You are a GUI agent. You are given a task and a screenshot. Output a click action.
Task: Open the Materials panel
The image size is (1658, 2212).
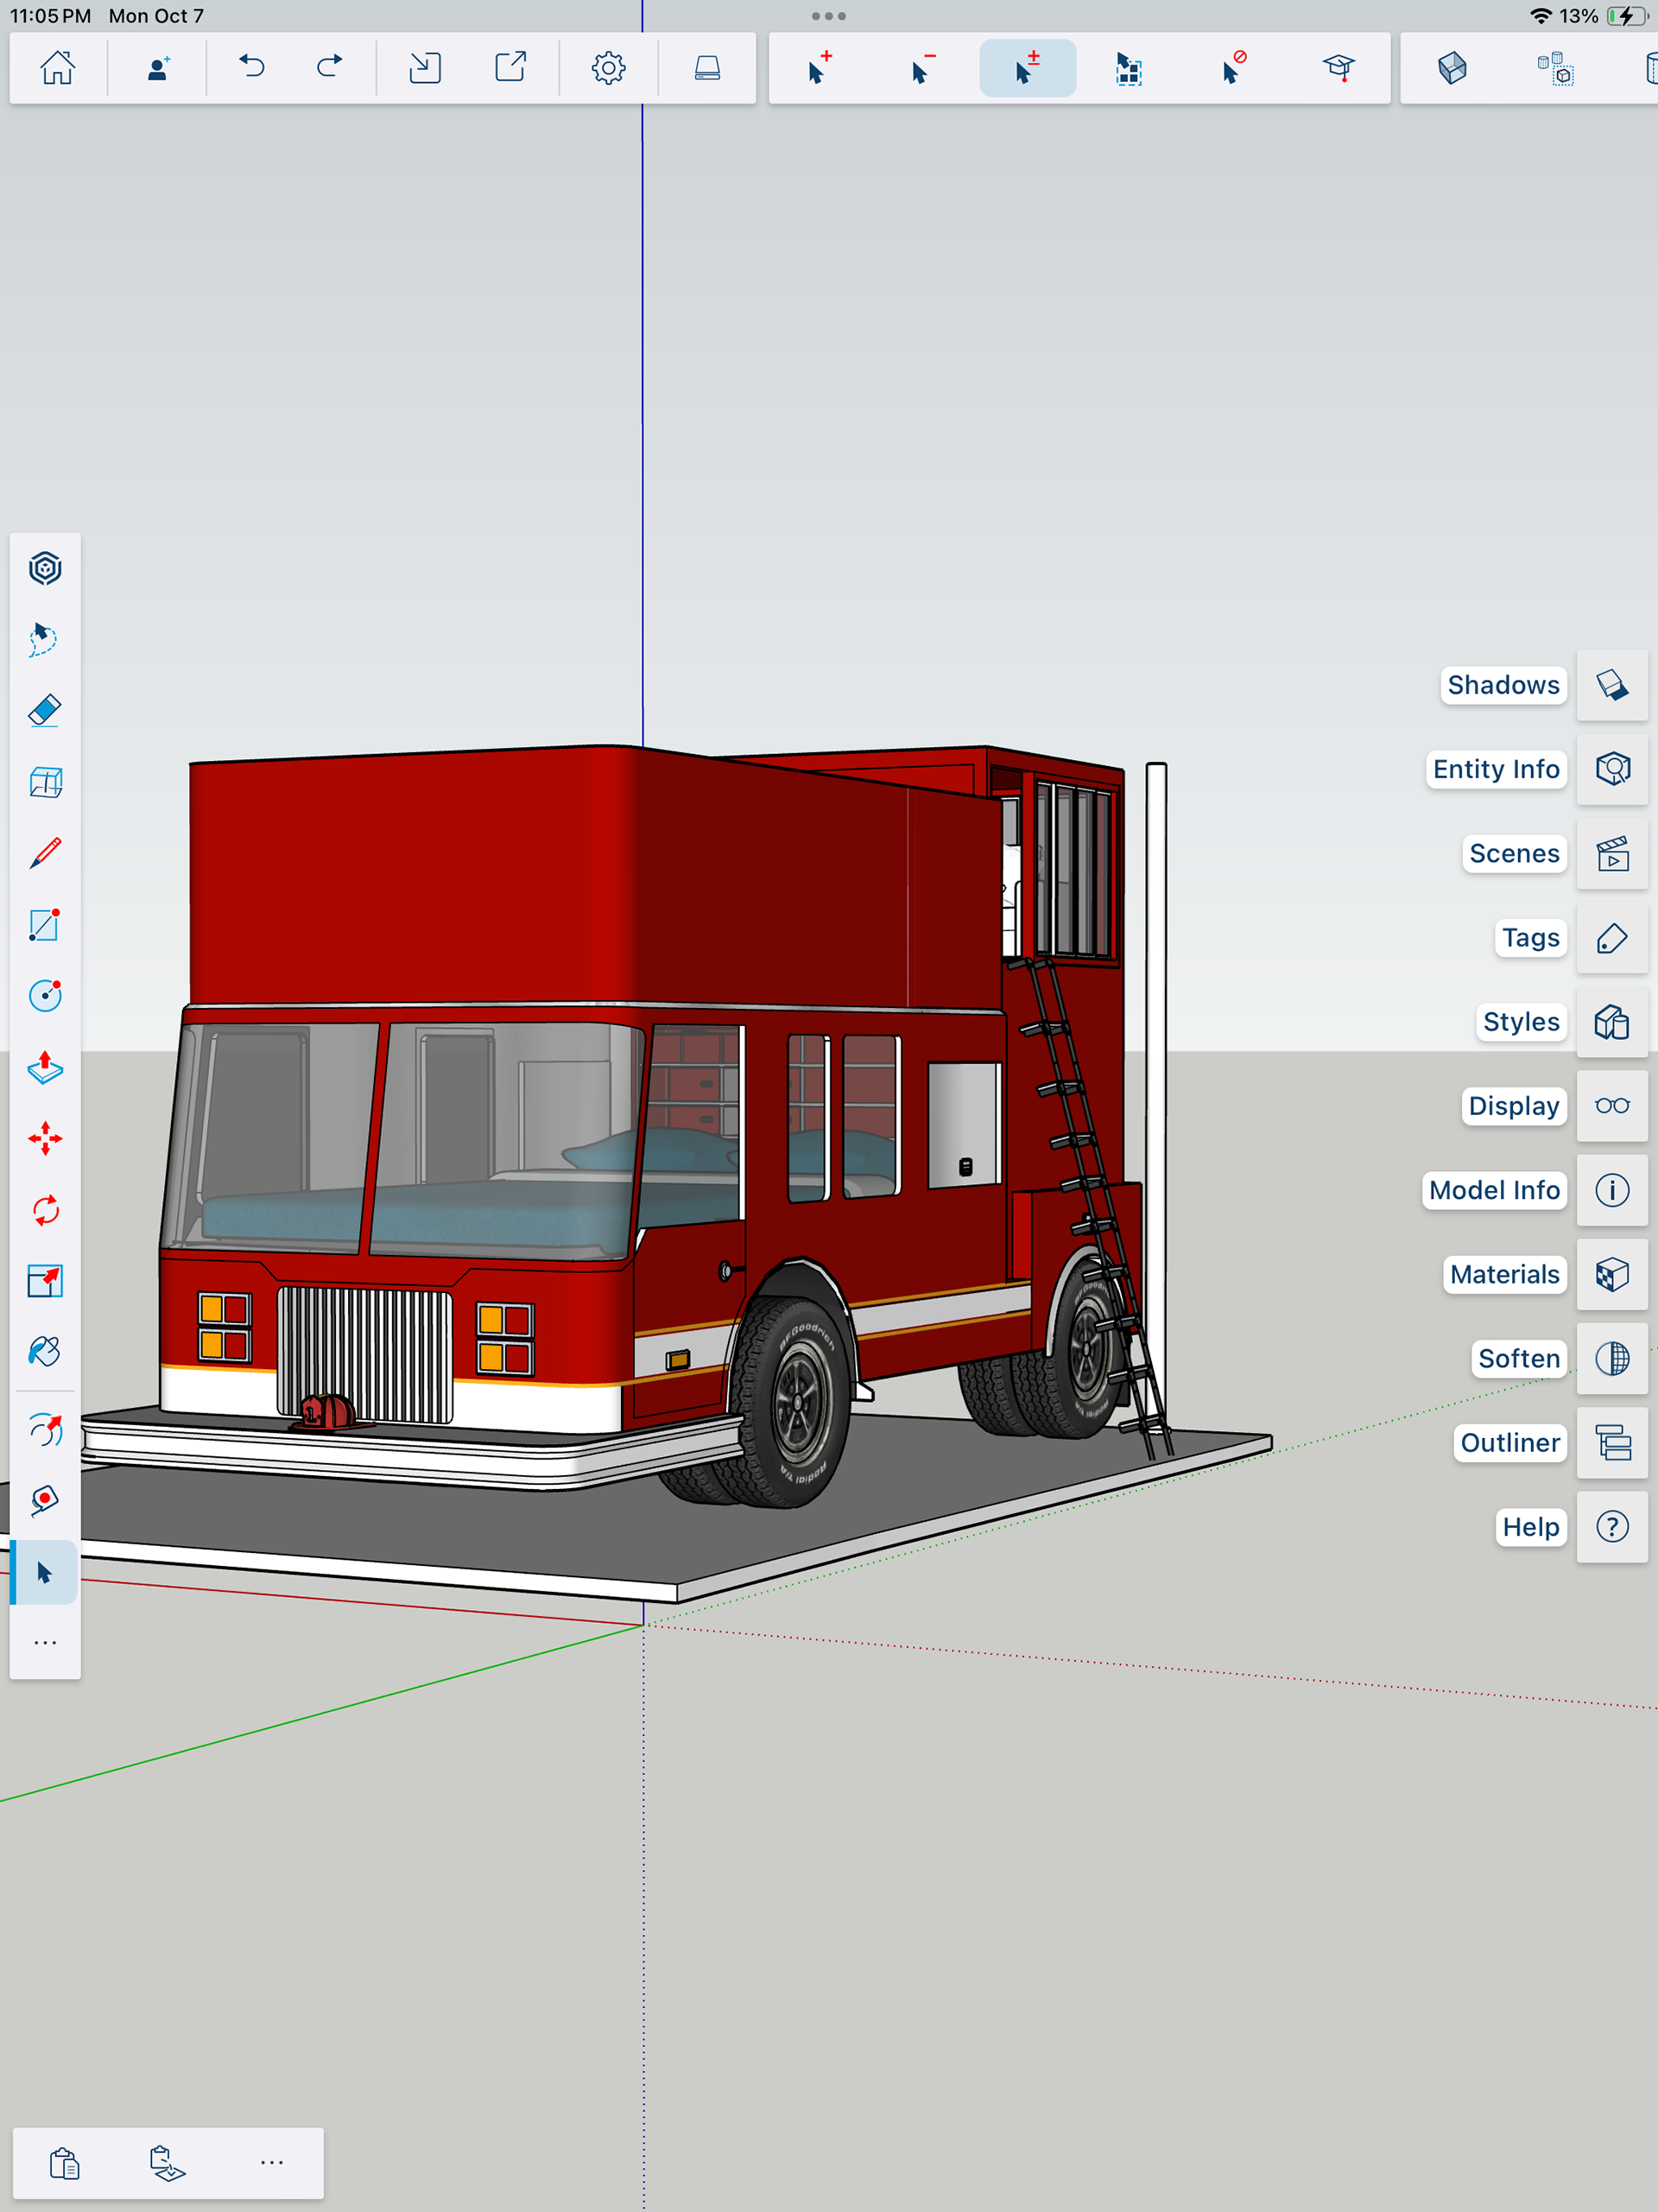(x=1612, y=1274)
